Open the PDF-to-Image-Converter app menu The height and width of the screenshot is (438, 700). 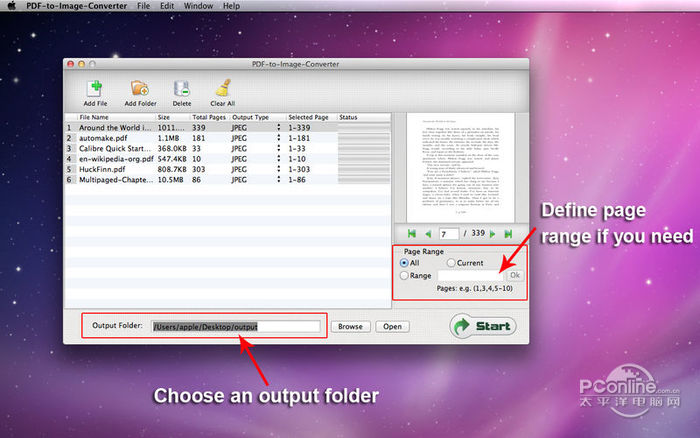coord(76,6)
